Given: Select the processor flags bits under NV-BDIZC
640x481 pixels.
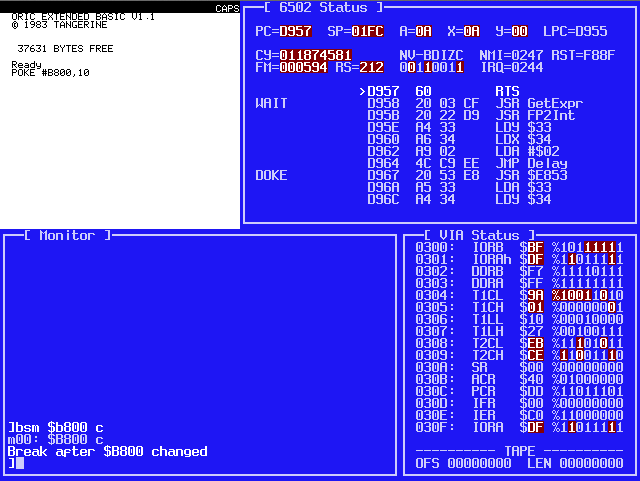Looking at the screenshot, I should (x=431, y=67).
